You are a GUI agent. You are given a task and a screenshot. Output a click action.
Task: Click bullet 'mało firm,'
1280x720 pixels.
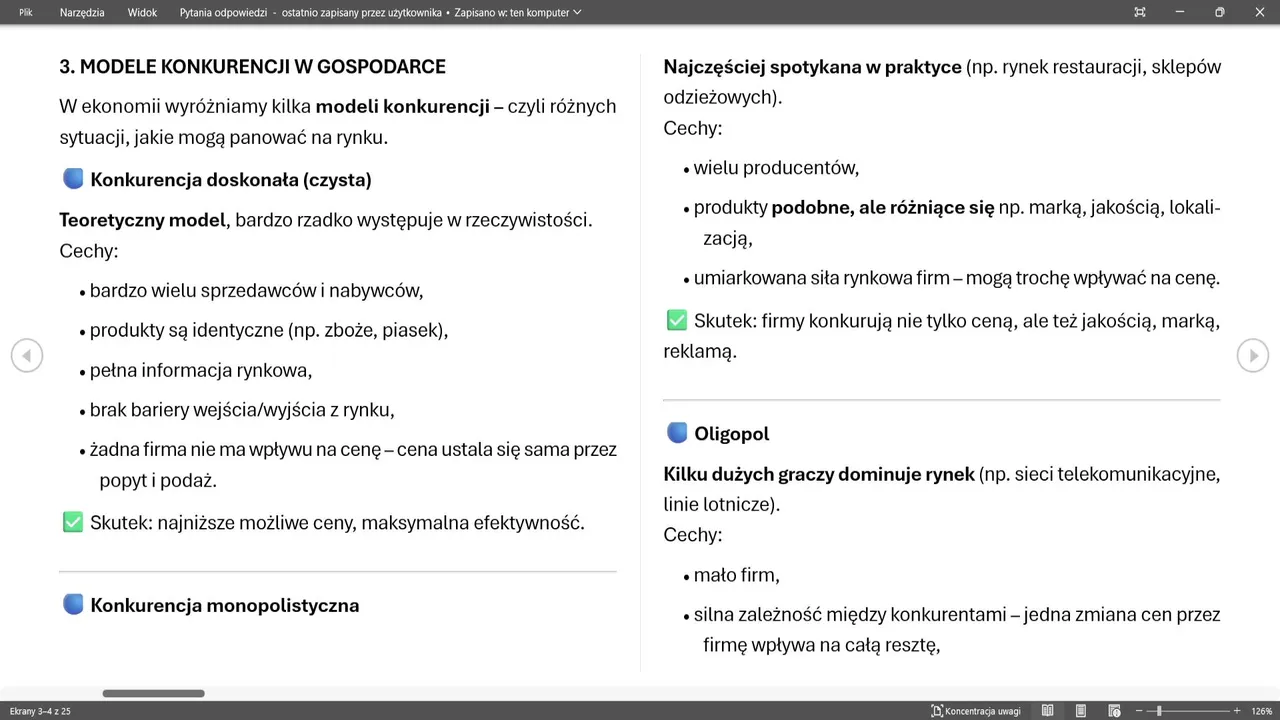[x=737, y=575]
